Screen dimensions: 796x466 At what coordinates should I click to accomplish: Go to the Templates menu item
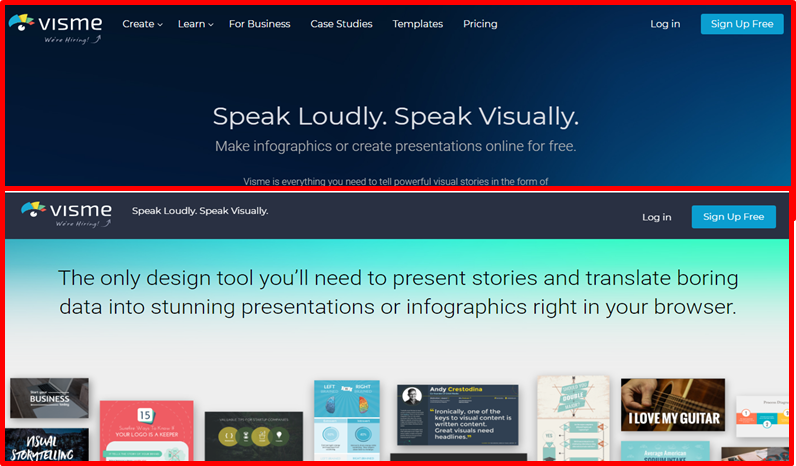(417, 24)
